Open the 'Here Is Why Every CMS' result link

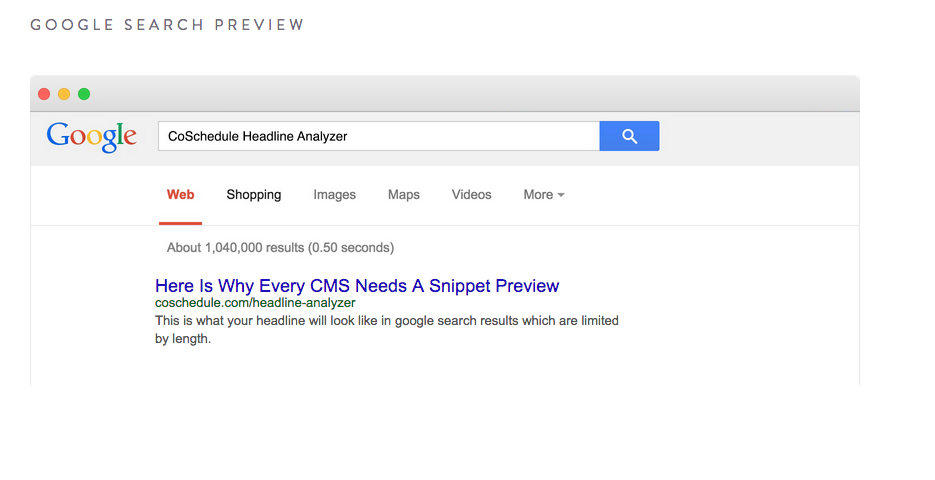click(x=357, y=286)
